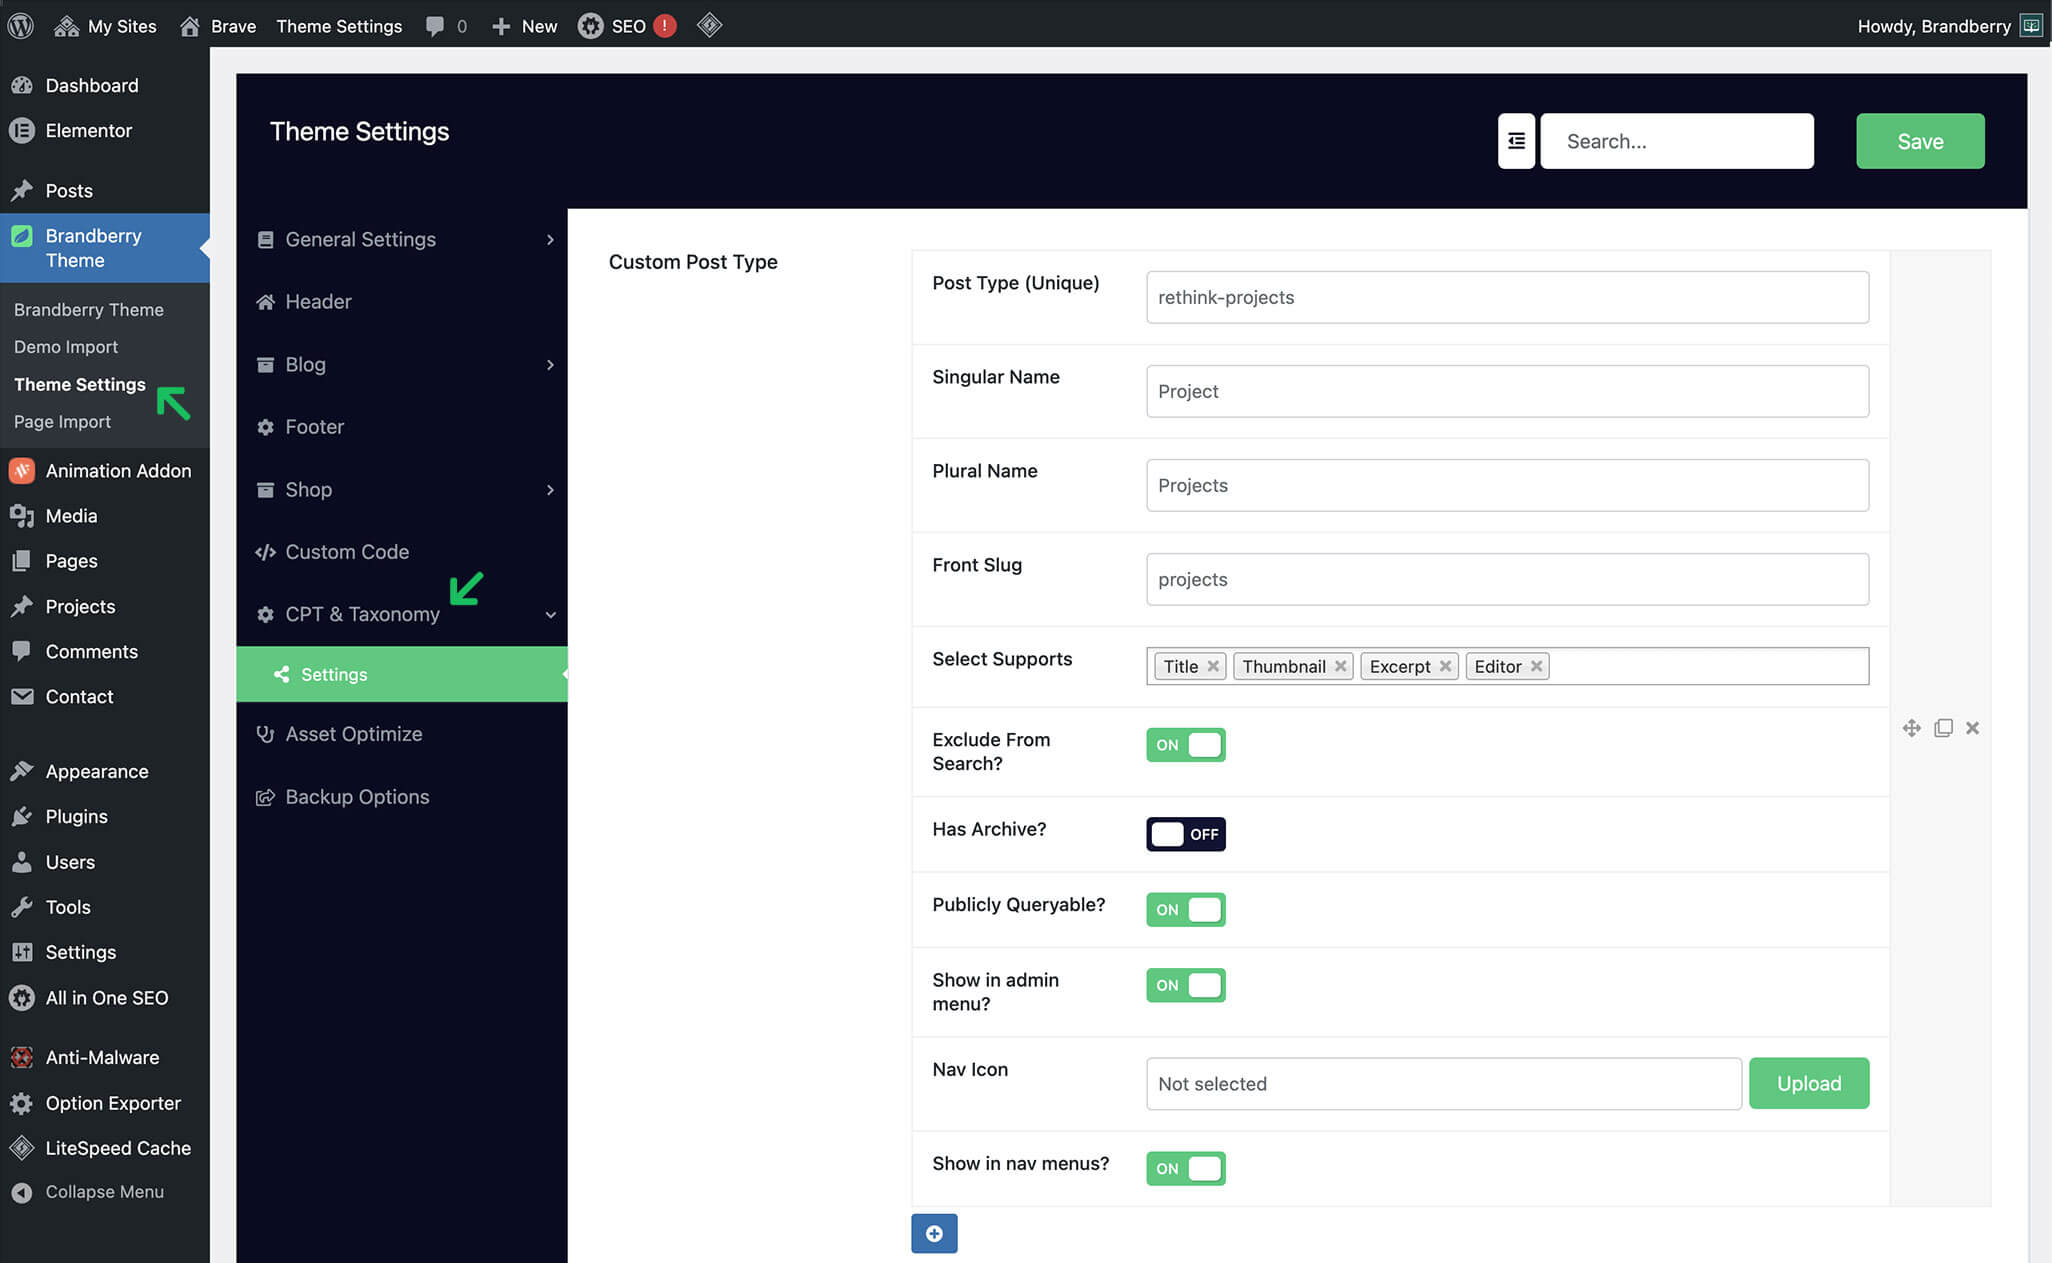
Task: Remove the custom post type with X icon
Action: coord(1972,728)
